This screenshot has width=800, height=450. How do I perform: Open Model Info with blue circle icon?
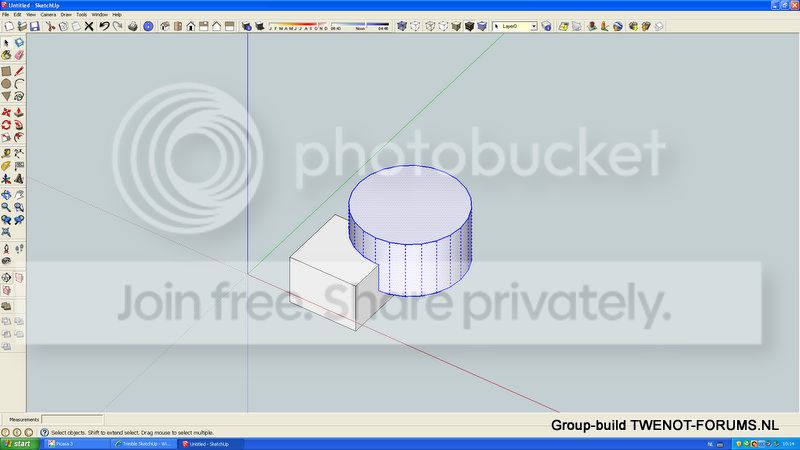pyautogui.click(x=148, y=26)
